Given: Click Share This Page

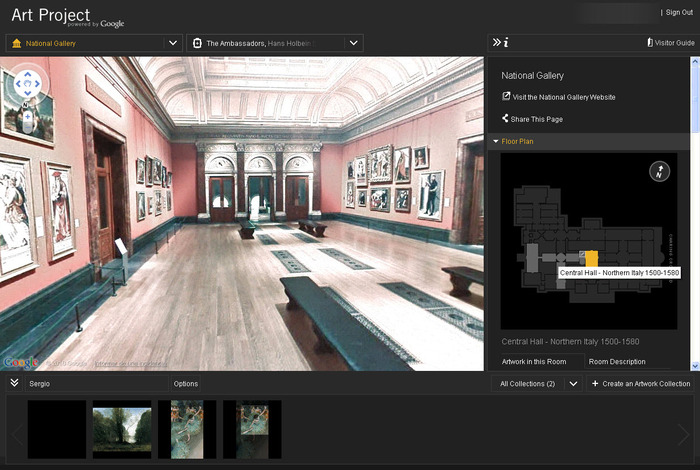Looking at the screenshot, I should [537, 119].
